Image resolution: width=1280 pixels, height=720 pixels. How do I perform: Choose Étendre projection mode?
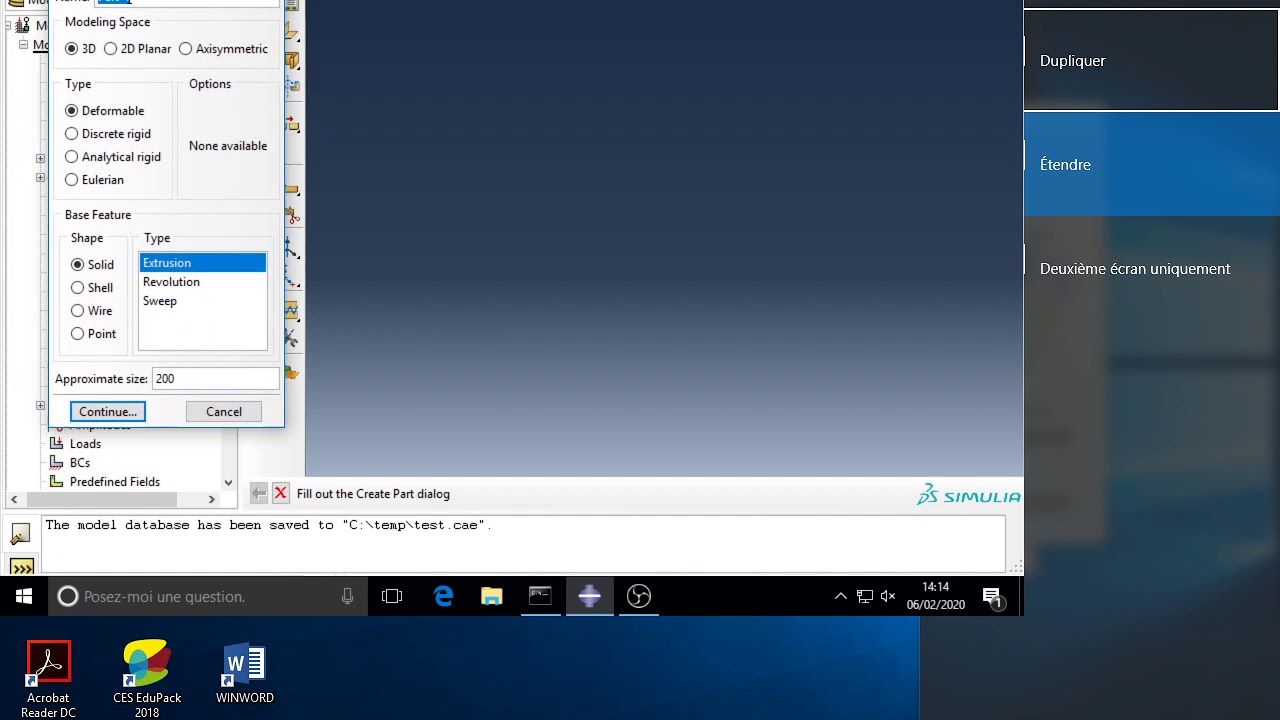(x=1152, y=164)
